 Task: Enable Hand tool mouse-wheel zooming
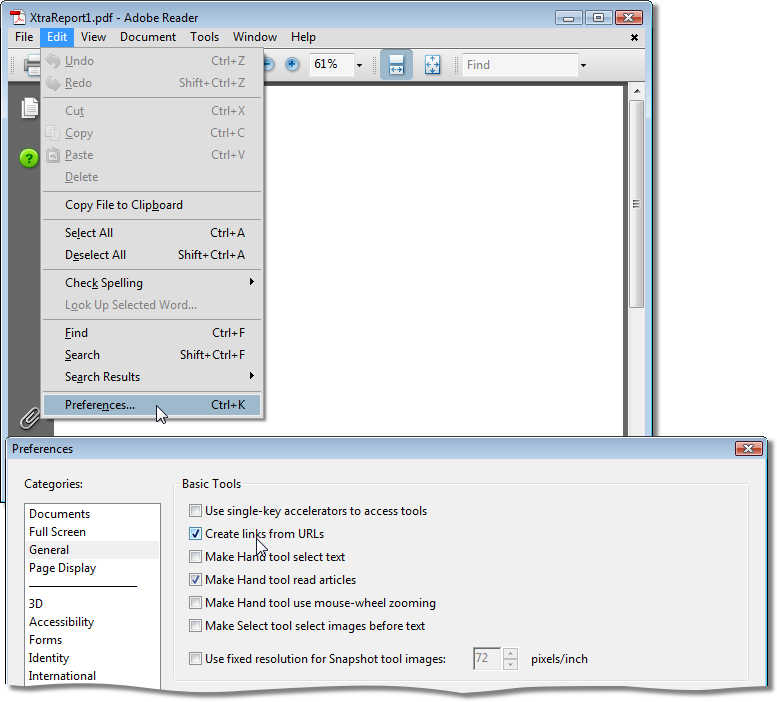[195, 602]
